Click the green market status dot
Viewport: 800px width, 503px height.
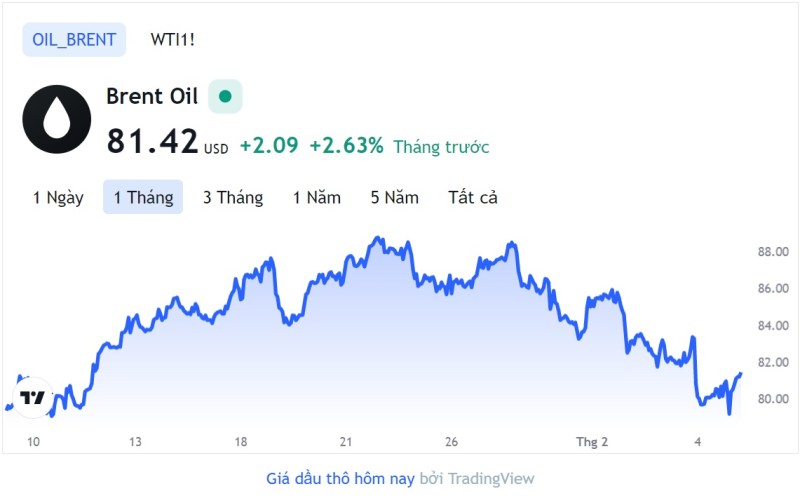tap(225, 96)
